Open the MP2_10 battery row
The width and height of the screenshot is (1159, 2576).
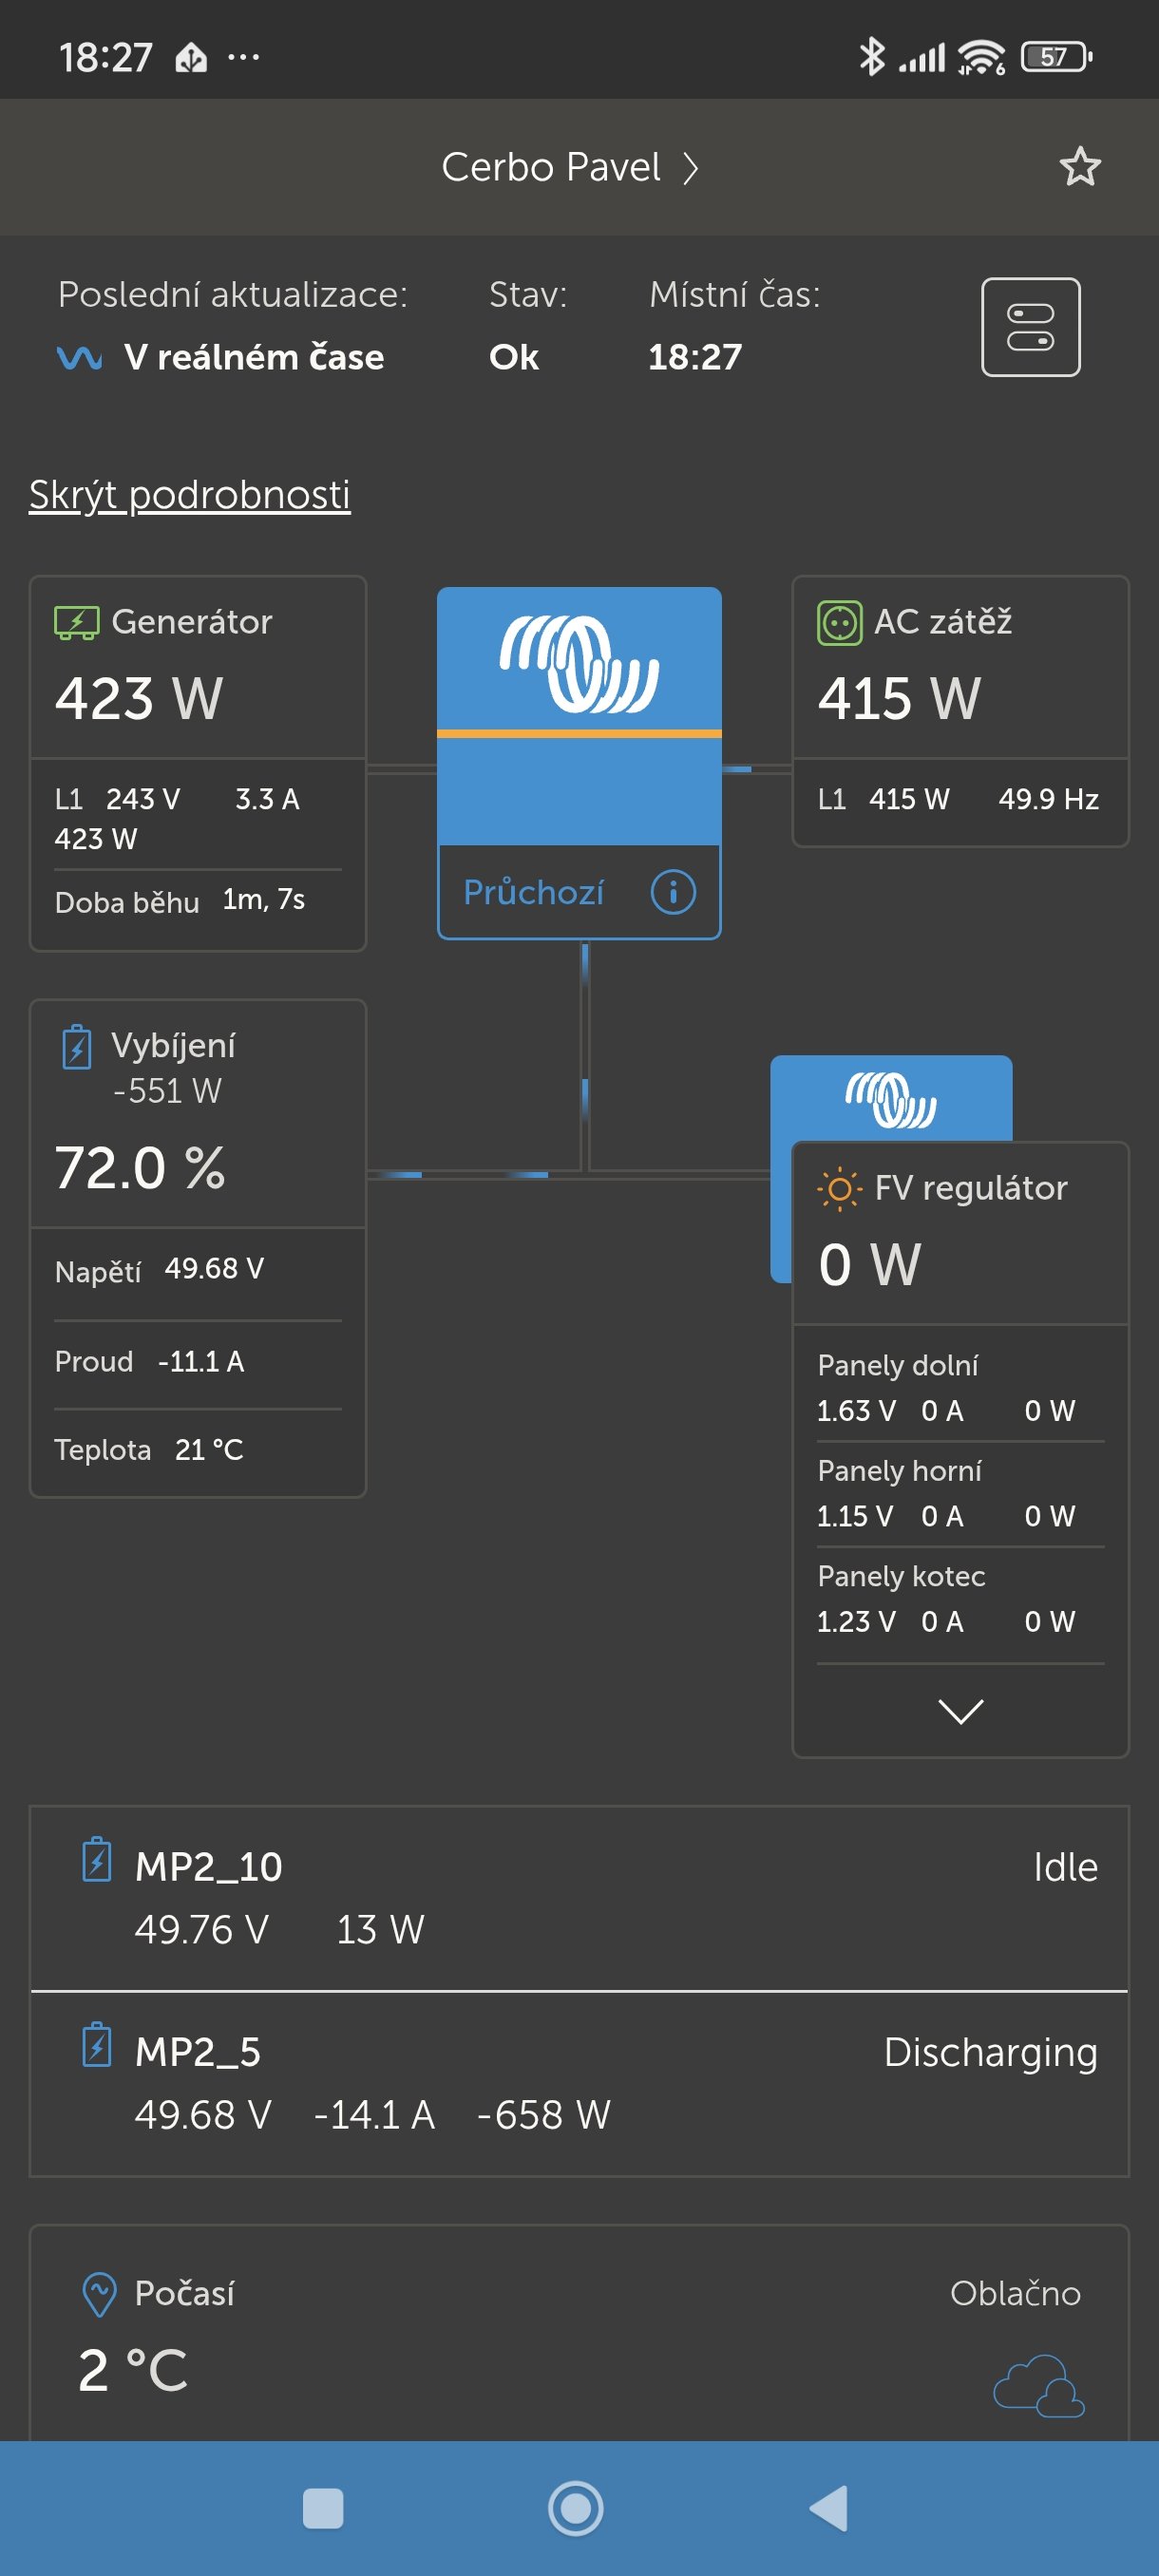tap(578, 1897)
